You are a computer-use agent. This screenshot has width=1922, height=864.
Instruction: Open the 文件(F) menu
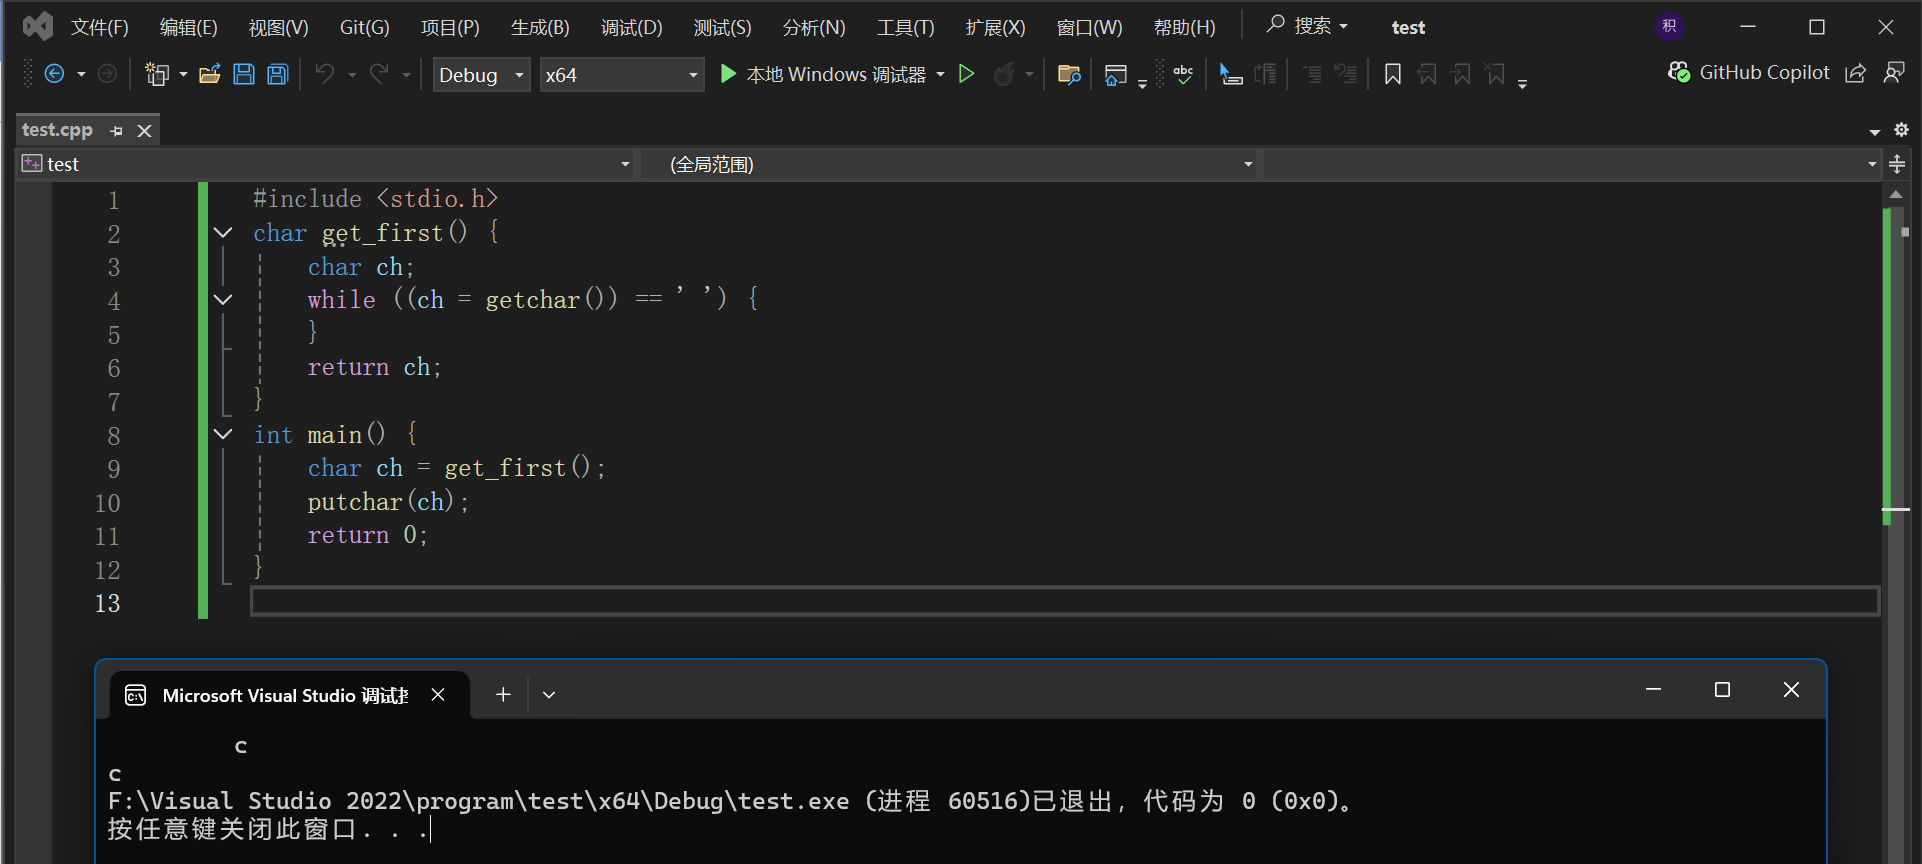(100, 27)
